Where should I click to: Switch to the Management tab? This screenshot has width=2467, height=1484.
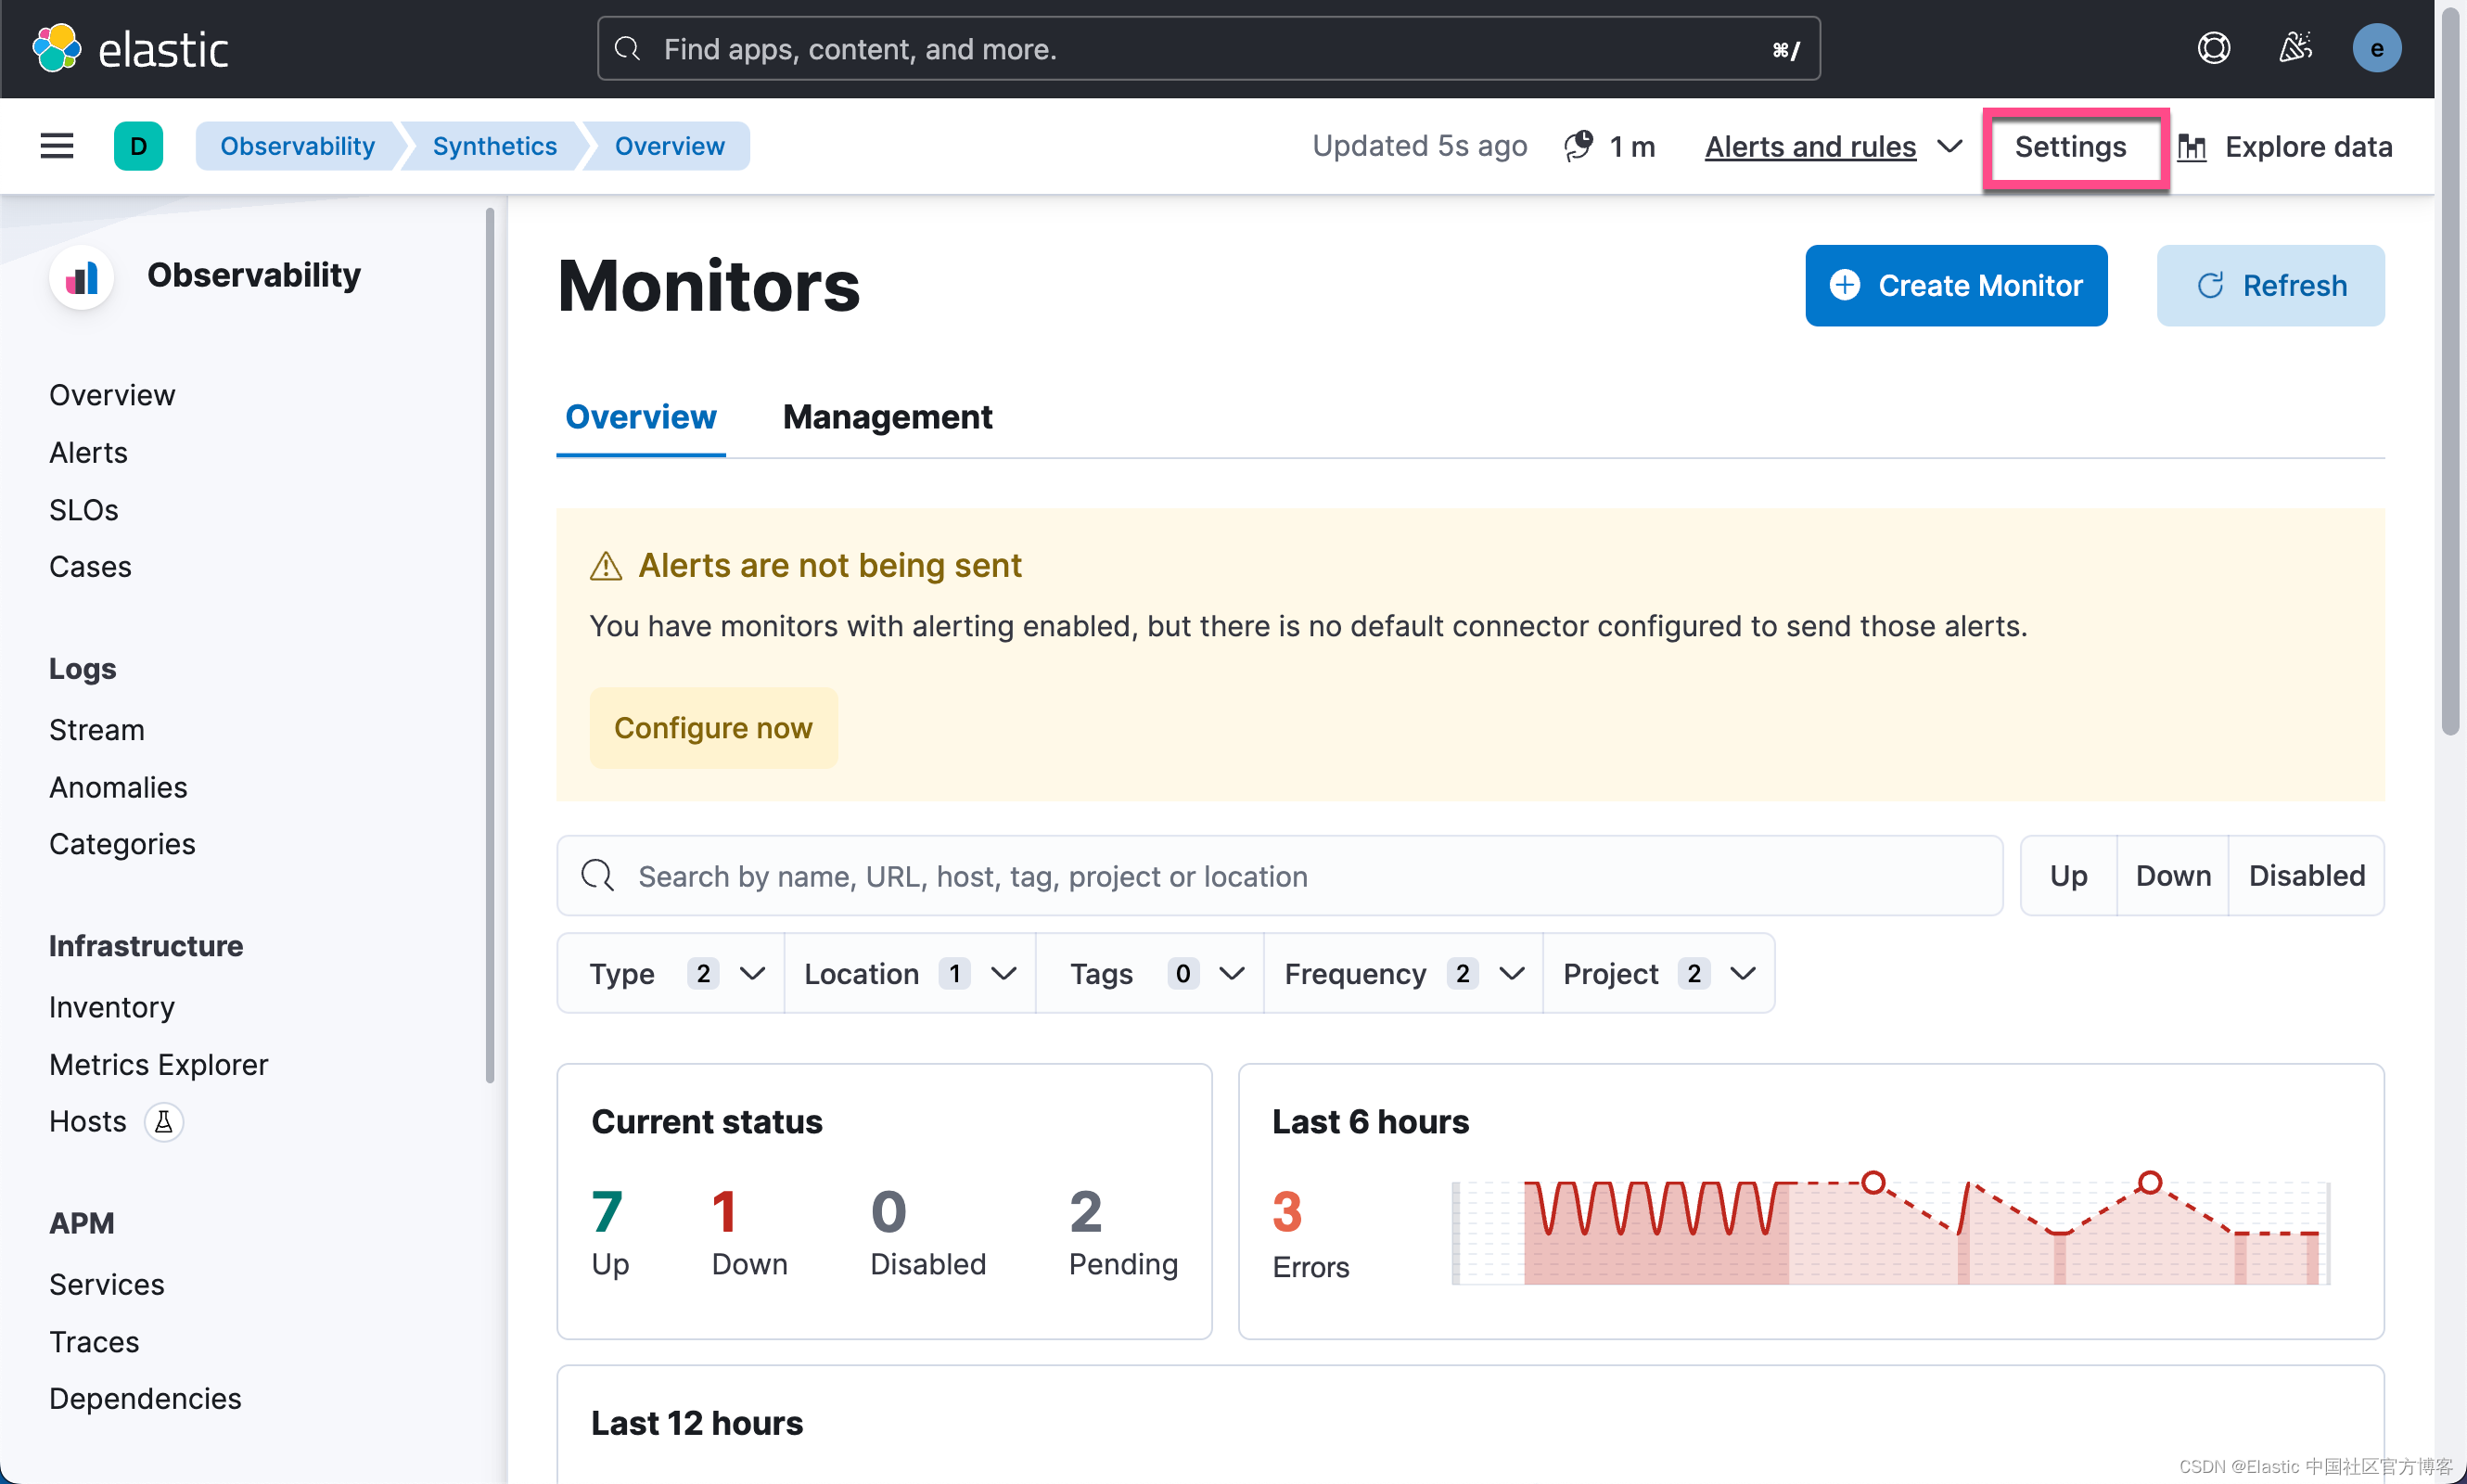tap(887, 416)
